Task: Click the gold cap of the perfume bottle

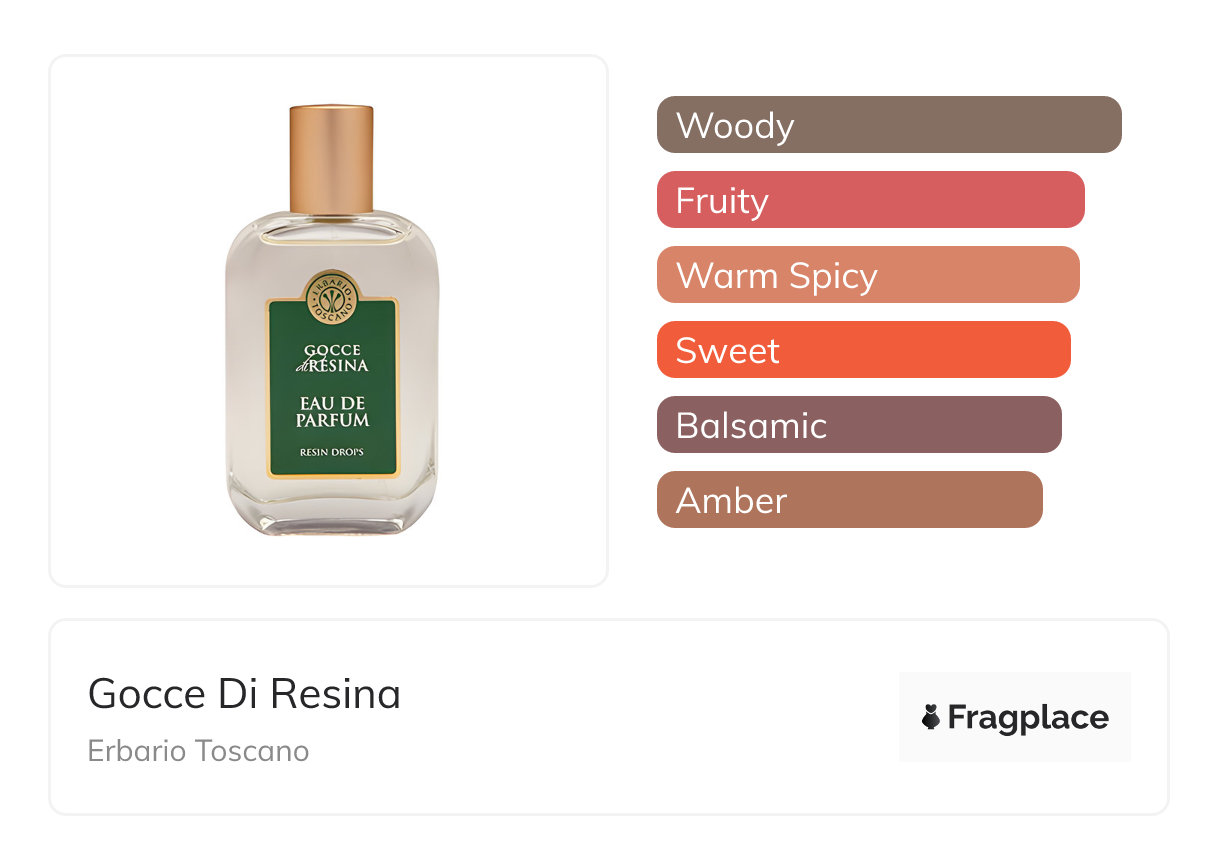Action: [331, 158]
